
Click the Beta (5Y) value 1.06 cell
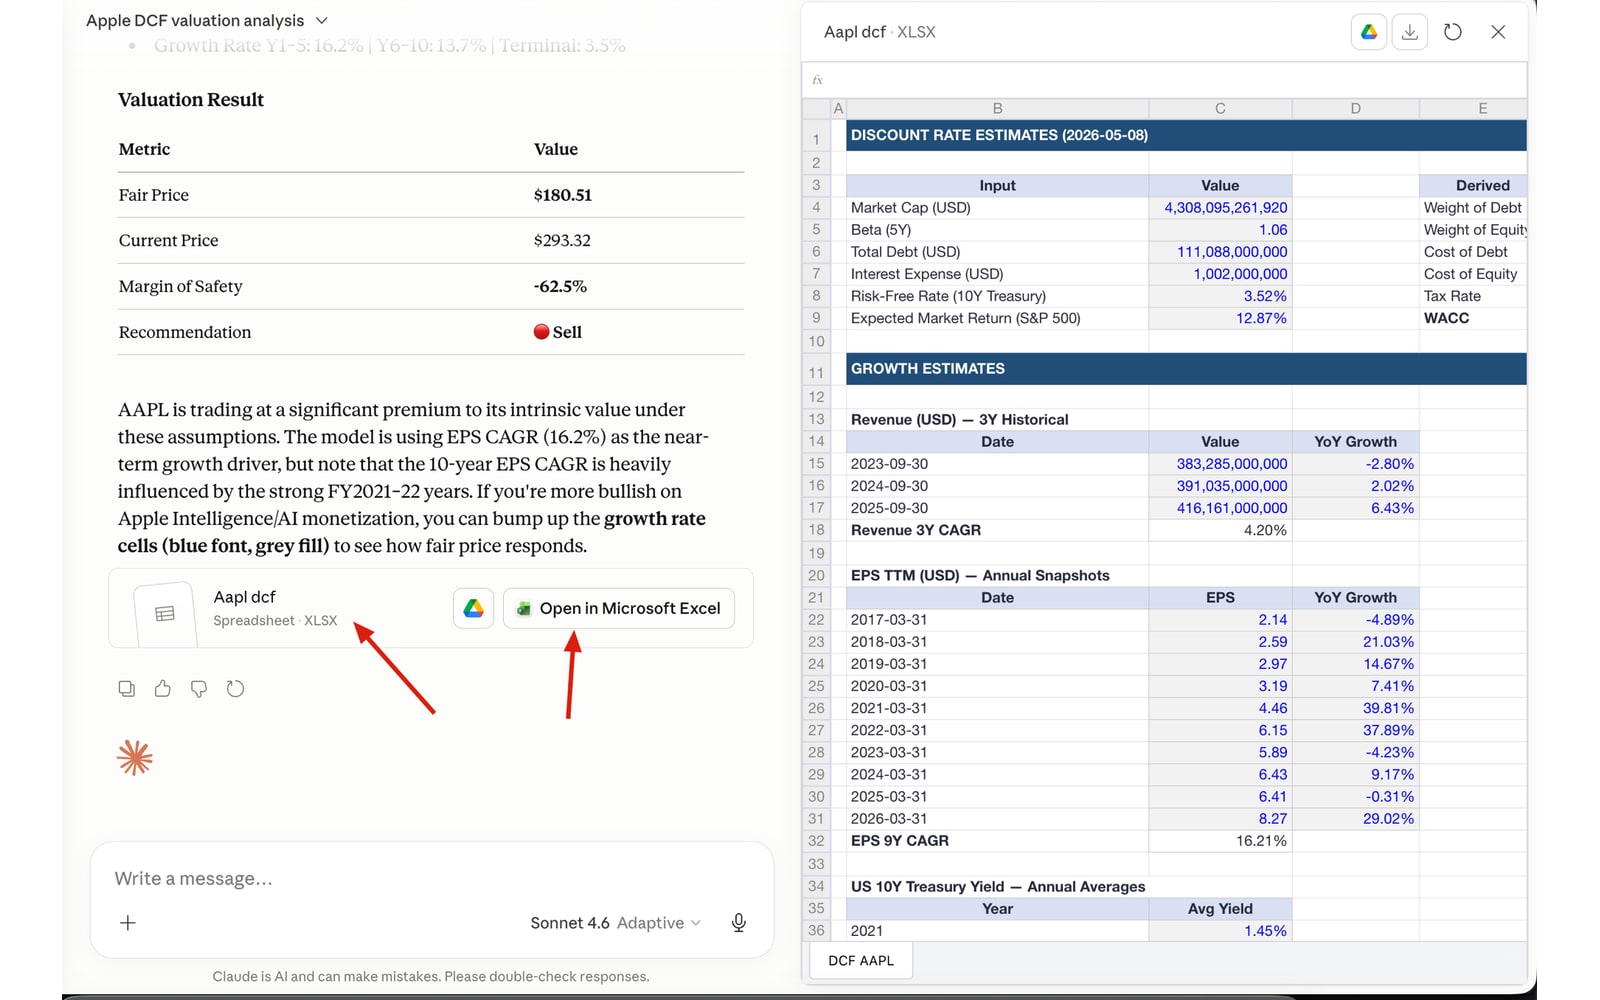1220,230
